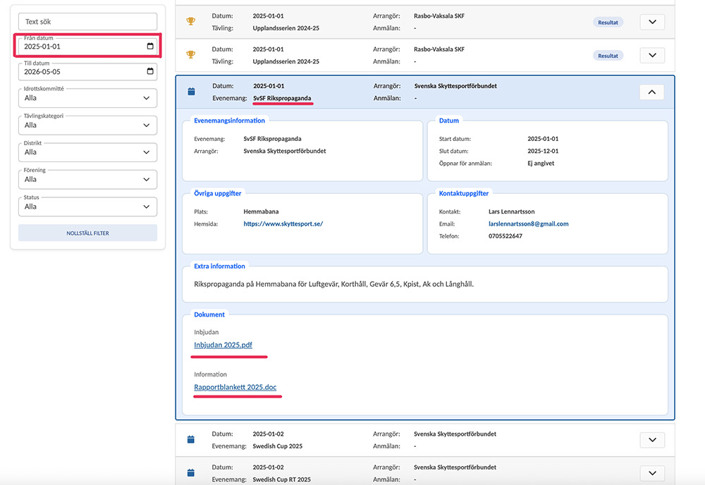
Task: Expand the Swedish Cup RT 2025 row
Action: (x=651, y=473)
